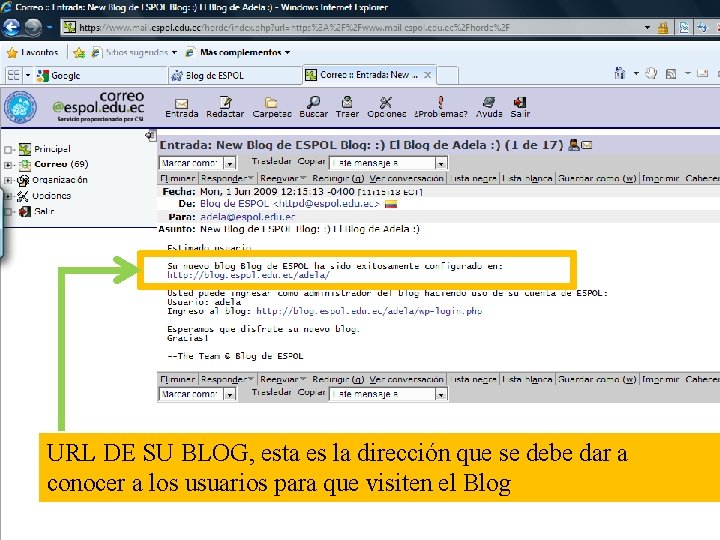Open the top 'Este mensaje a' folder dropdown
720x540 pixels.
pos(388,163)
